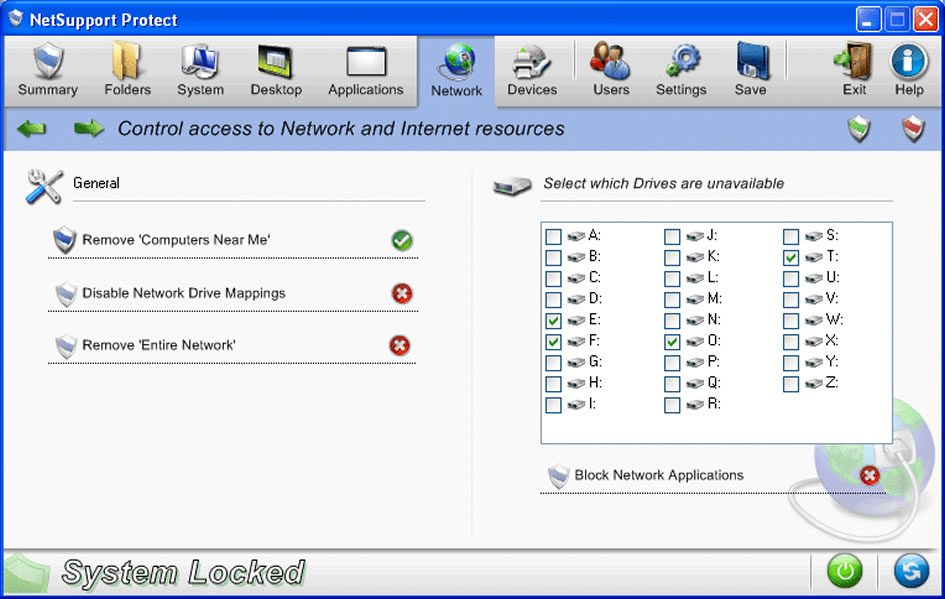Open the System section
The width and height of the screenshot is (945, 599).
pos(200,71)
